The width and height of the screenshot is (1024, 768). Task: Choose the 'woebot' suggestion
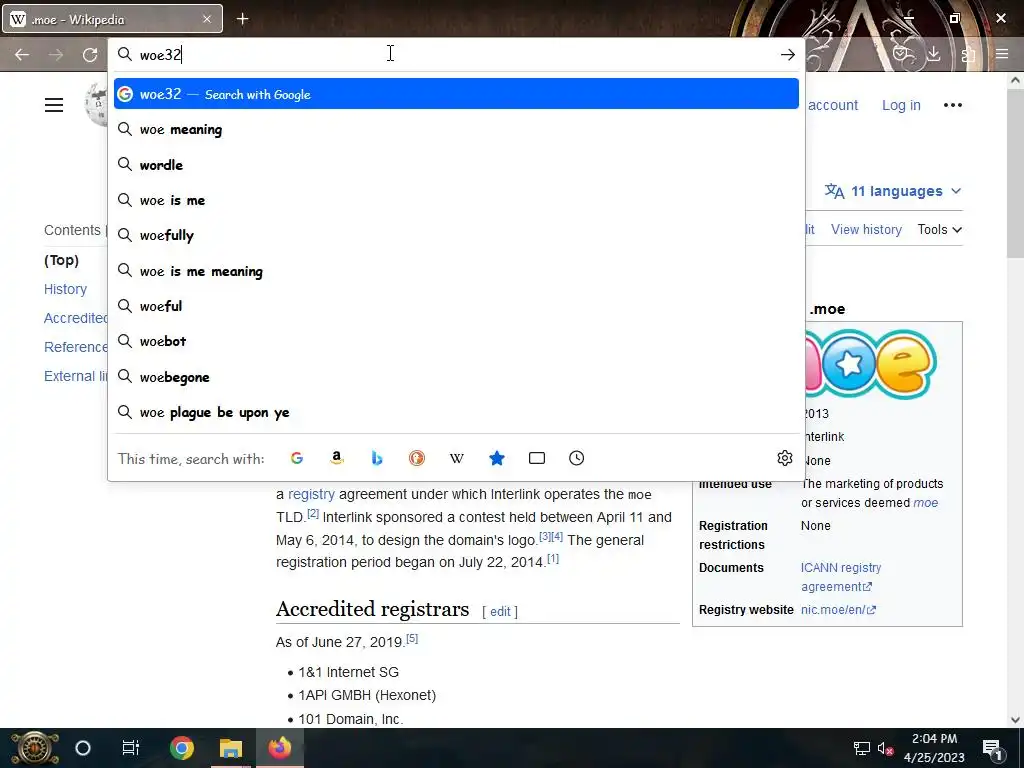456,342
